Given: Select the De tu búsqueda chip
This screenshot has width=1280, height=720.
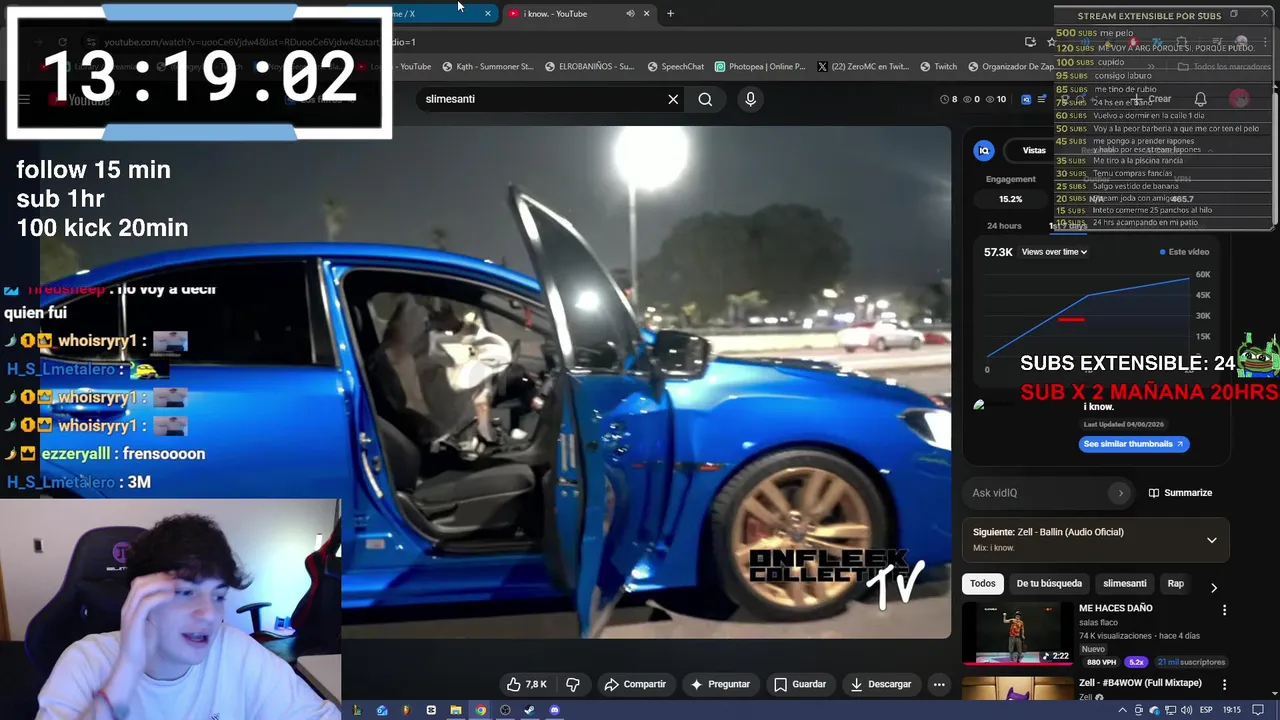Looking at the screenshot, I should pyautogui.click(x=1049, y=583).
